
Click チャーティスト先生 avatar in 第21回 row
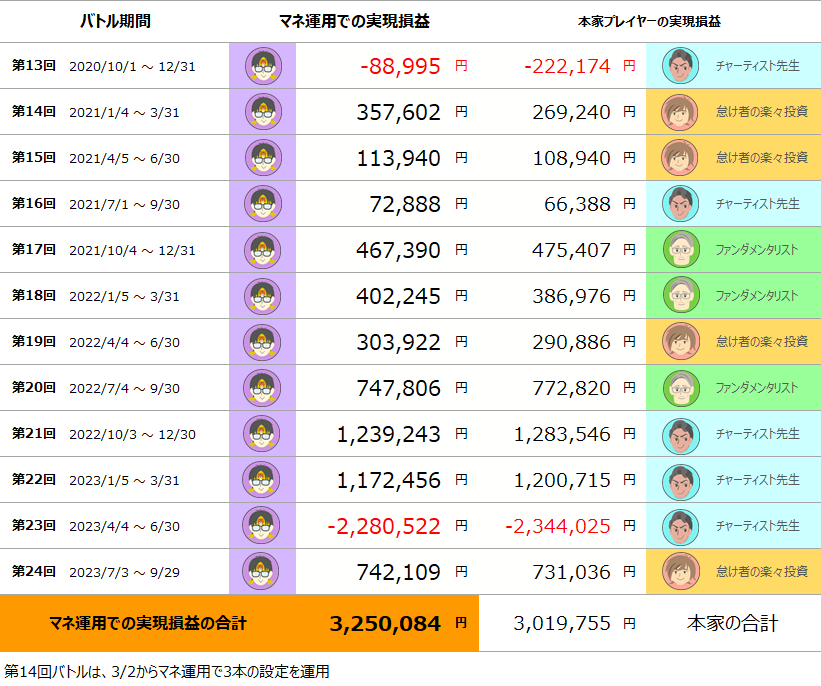click(x=680, y=434)
